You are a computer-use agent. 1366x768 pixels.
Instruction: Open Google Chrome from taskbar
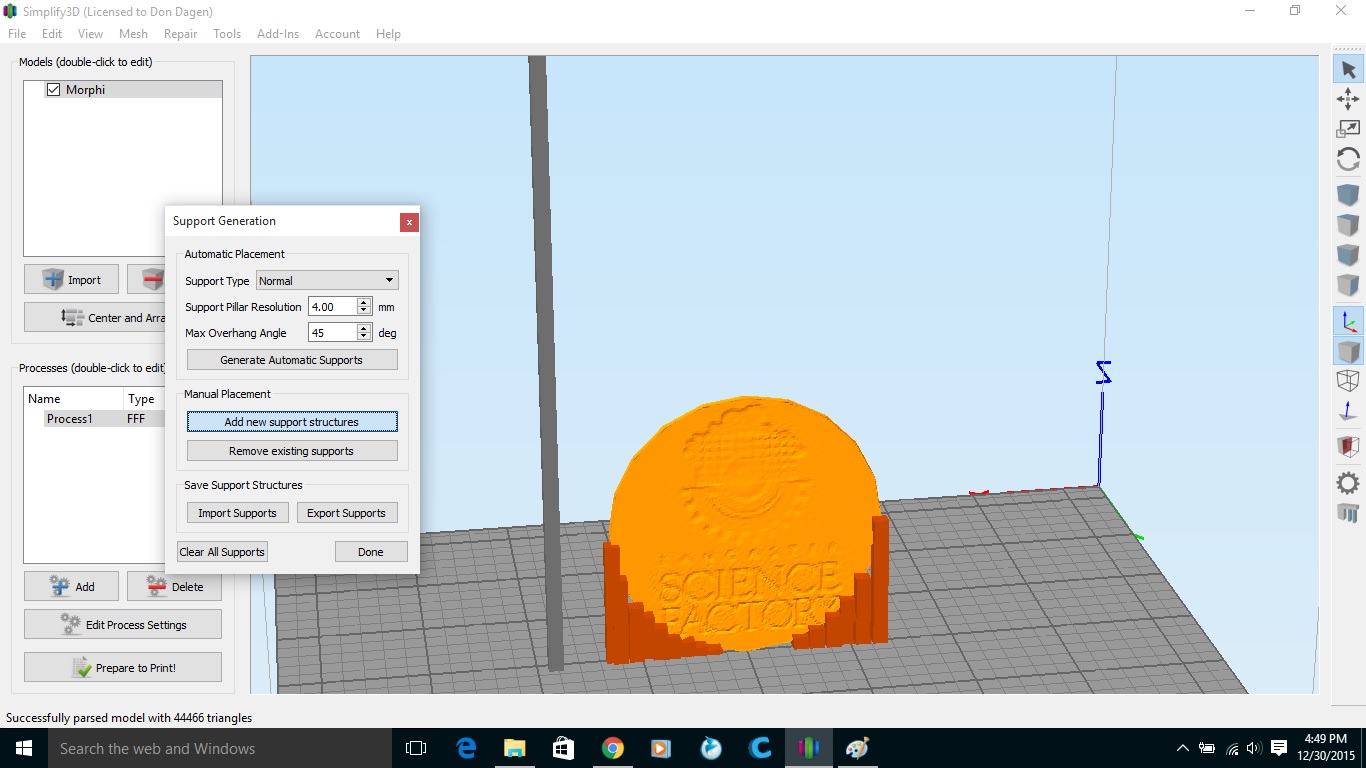[x=613, y=748]
